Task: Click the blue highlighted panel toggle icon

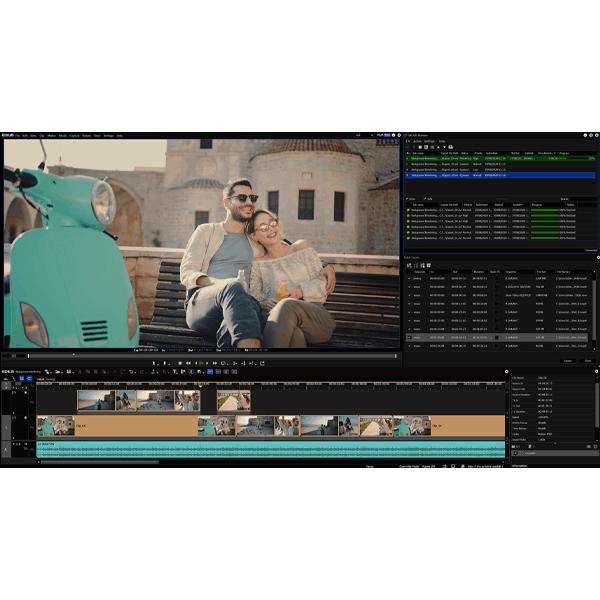Action: pyautogui.click(x=210, y=372)
